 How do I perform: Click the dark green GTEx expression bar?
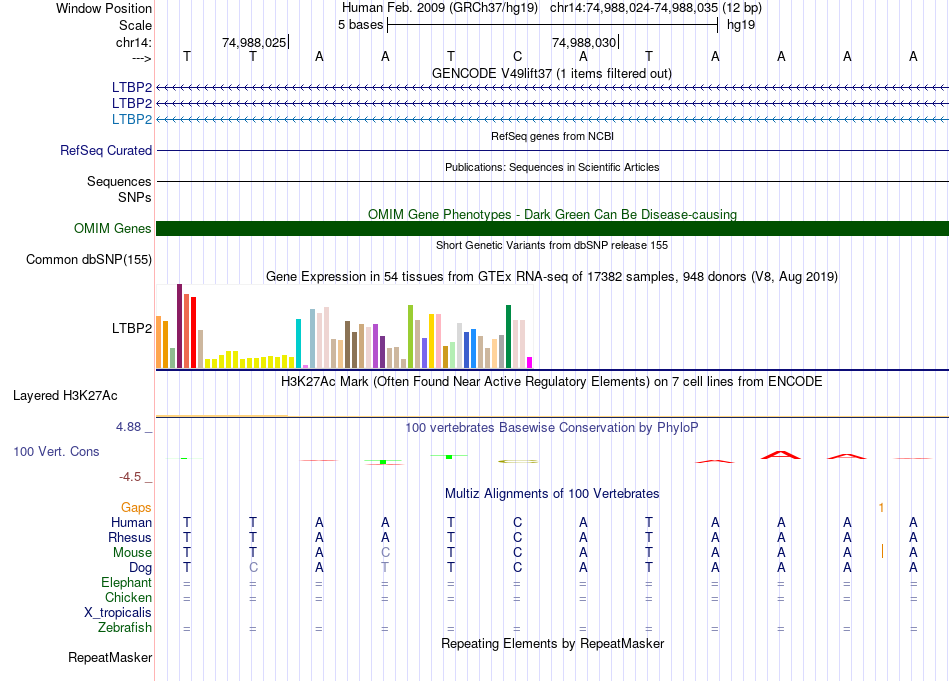pyautogui.click(x=508, y=337)
